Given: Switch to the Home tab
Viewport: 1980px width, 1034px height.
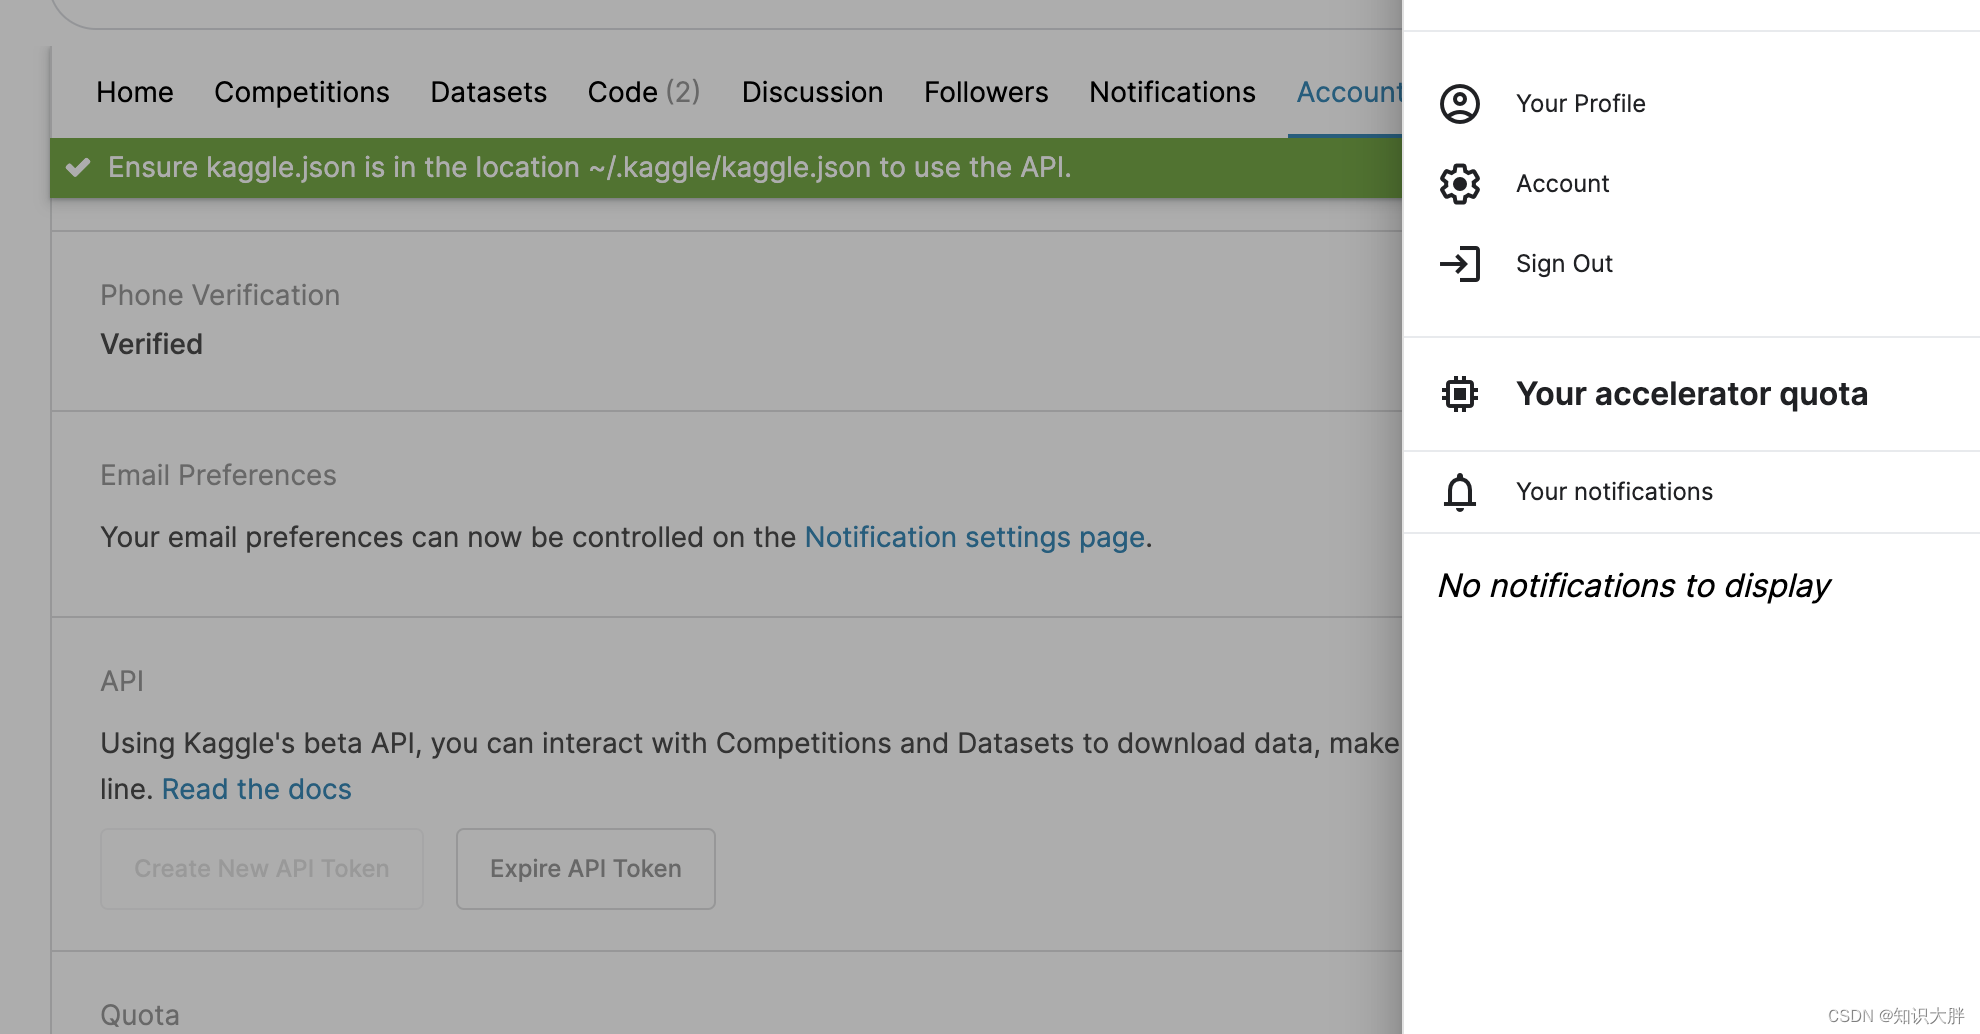Looking at the screenshot, I should [135, 92].
